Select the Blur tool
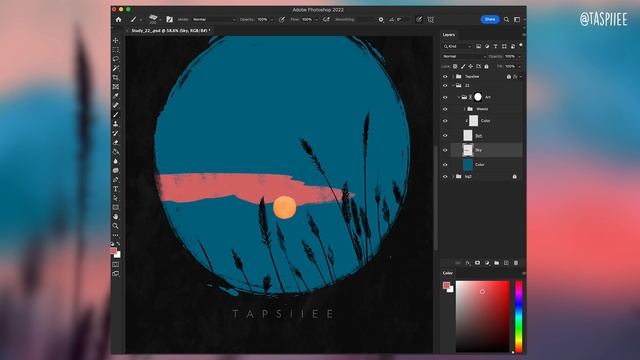The image size is (640, 360). pos(116,161)
